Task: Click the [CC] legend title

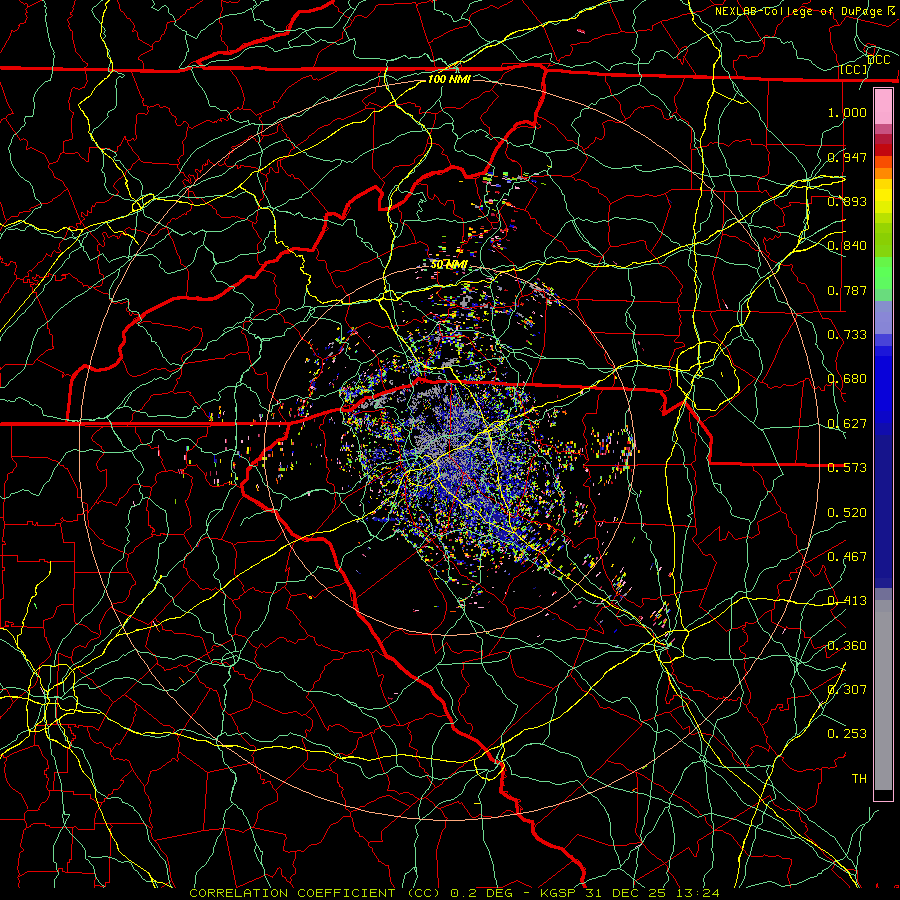Action: pyautogui.click(x=854, y=70)
